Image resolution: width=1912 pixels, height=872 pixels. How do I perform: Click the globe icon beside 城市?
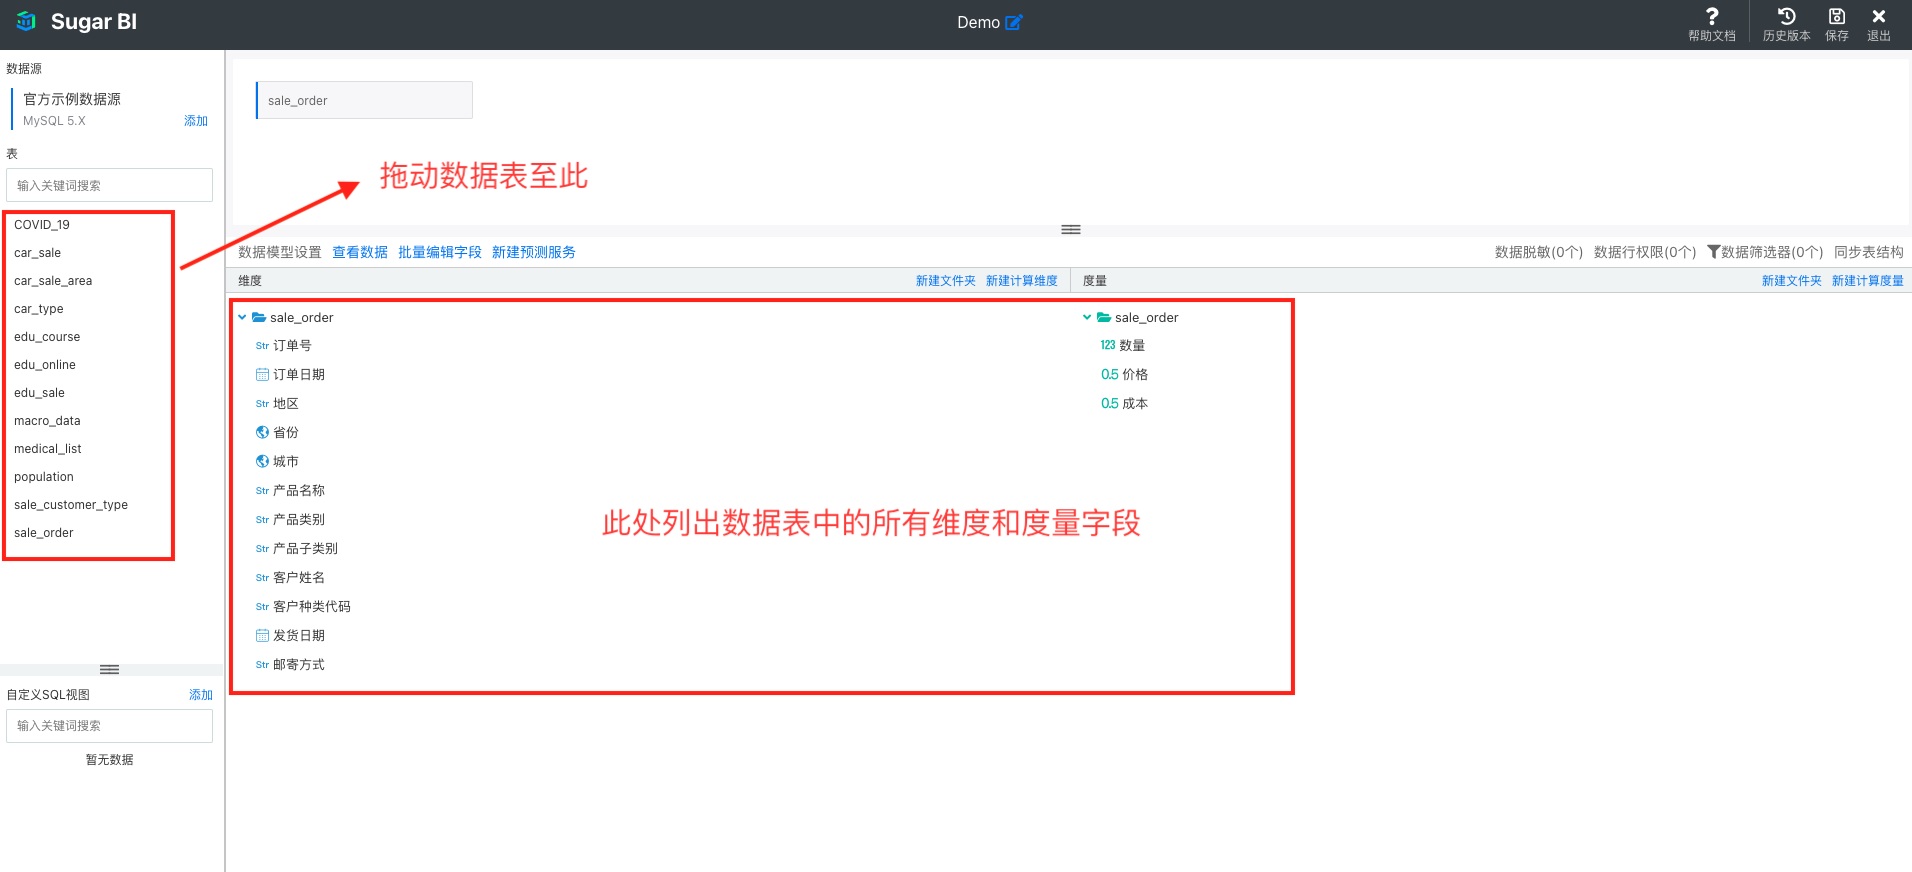(262, 462)
